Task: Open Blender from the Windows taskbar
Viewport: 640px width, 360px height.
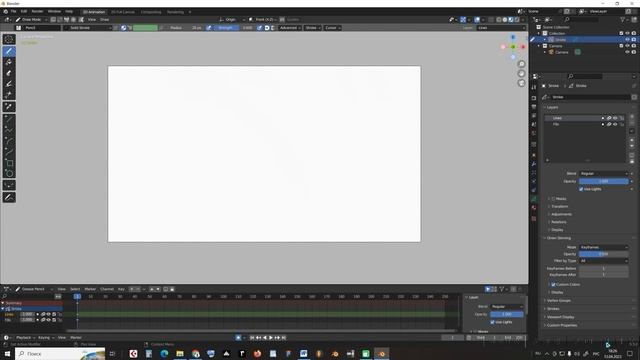Action: (x=382, y=353)
